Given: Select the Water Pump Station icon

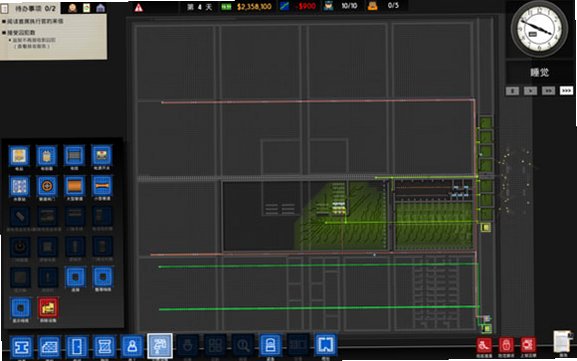Looking at the screenshot, I should (19, 186).
